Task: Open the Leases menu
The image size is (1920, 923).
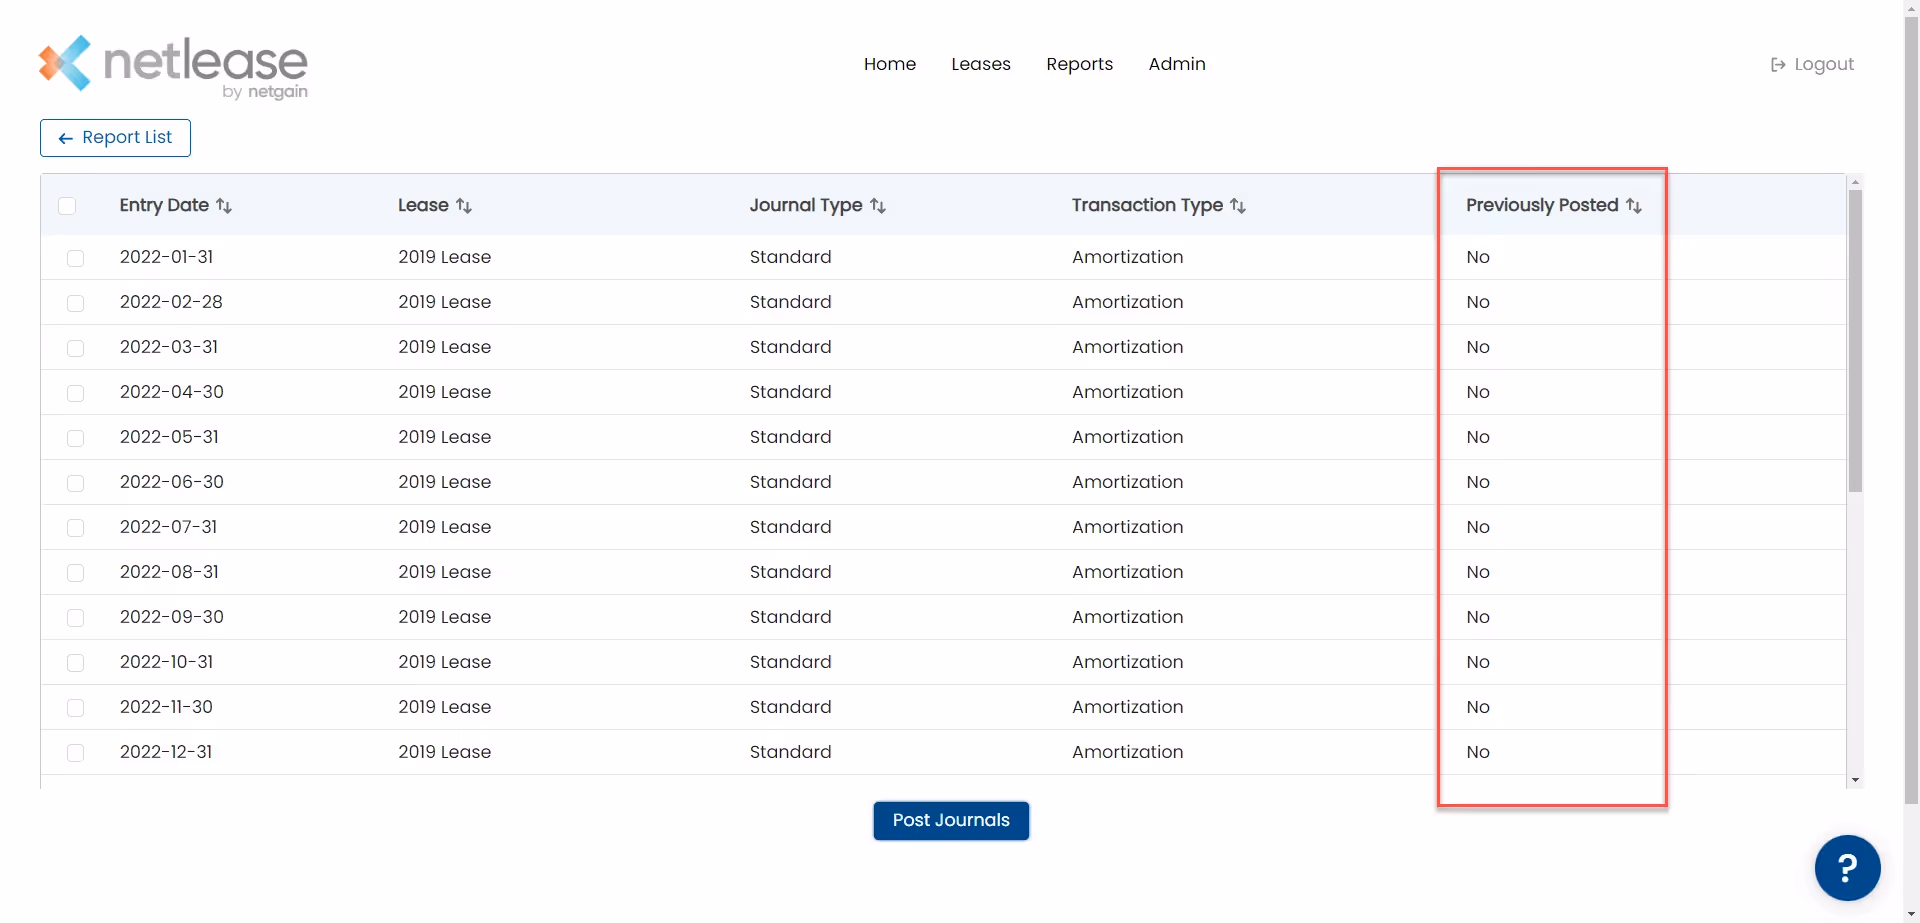Action: click(981, 64)
